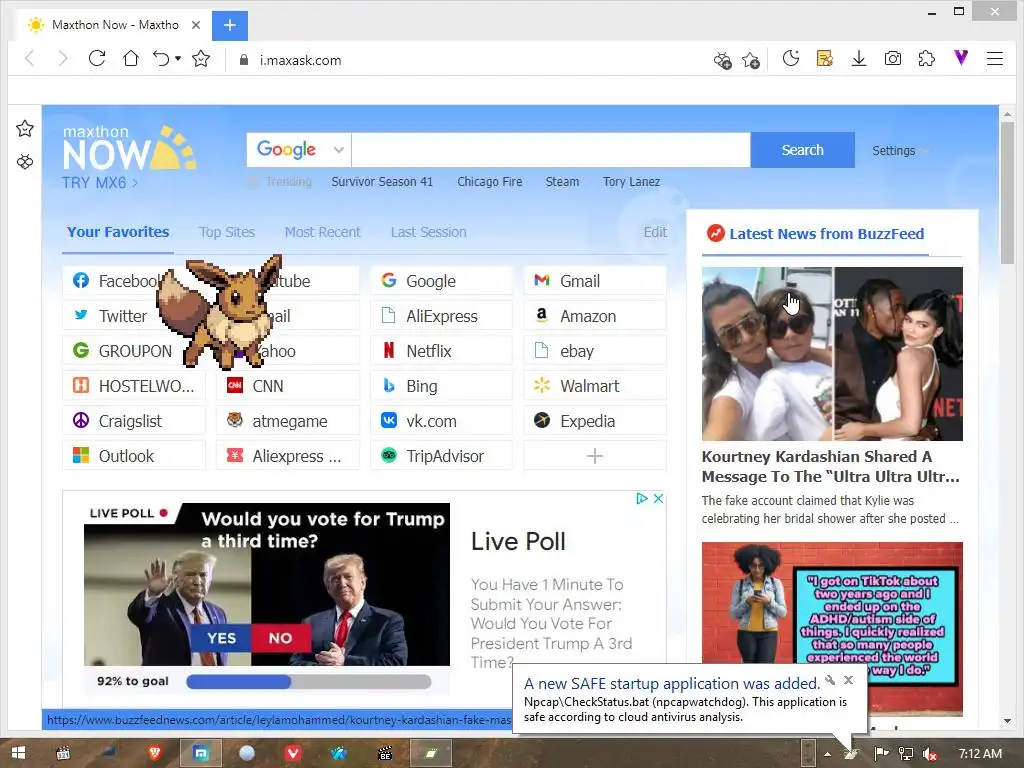This screenshot has width=1024, height=768.
Task: Bookmark this page with the star icon
Action: tap(201, 59)
